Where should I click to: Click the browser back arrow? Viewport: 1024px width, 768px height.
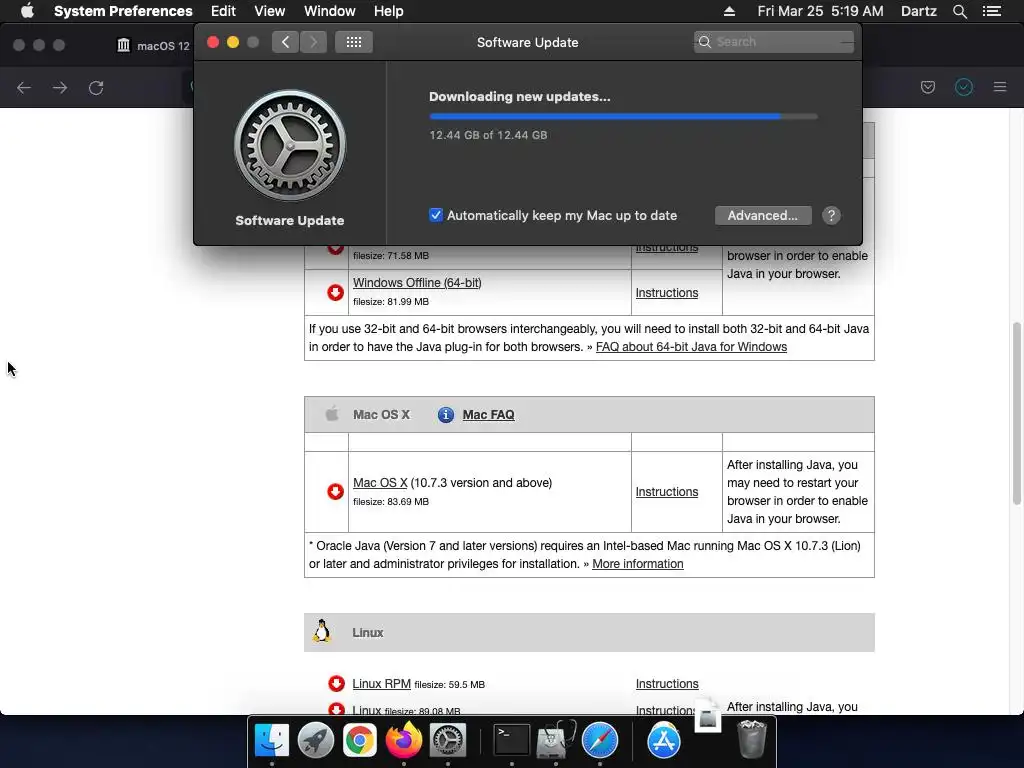(24, 88)
